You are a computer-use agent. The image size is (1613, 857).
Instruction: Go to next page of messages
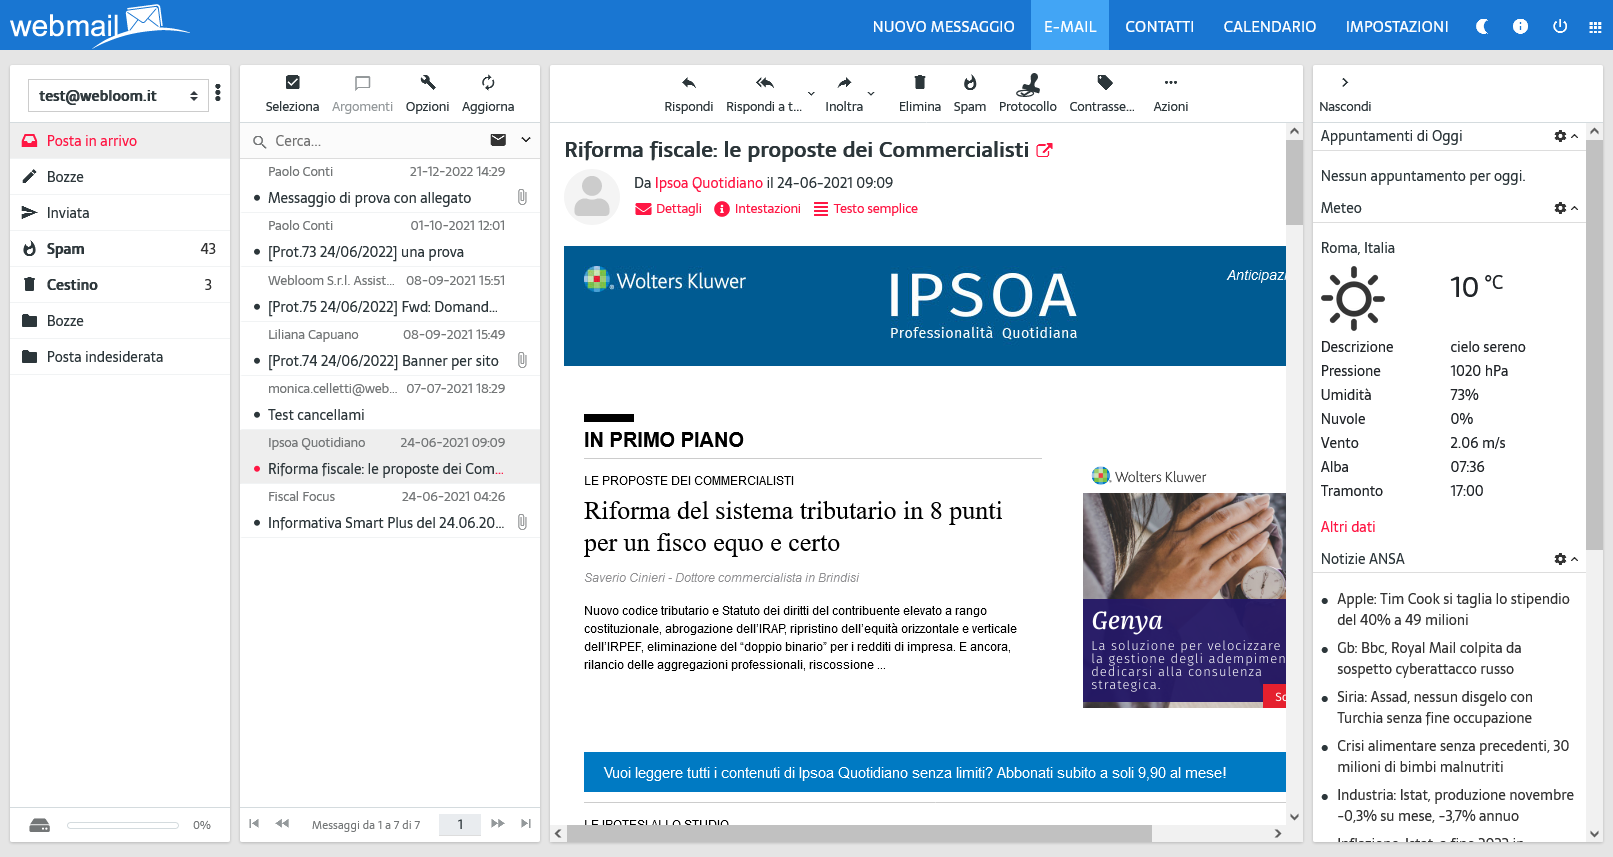click(497, 824)
